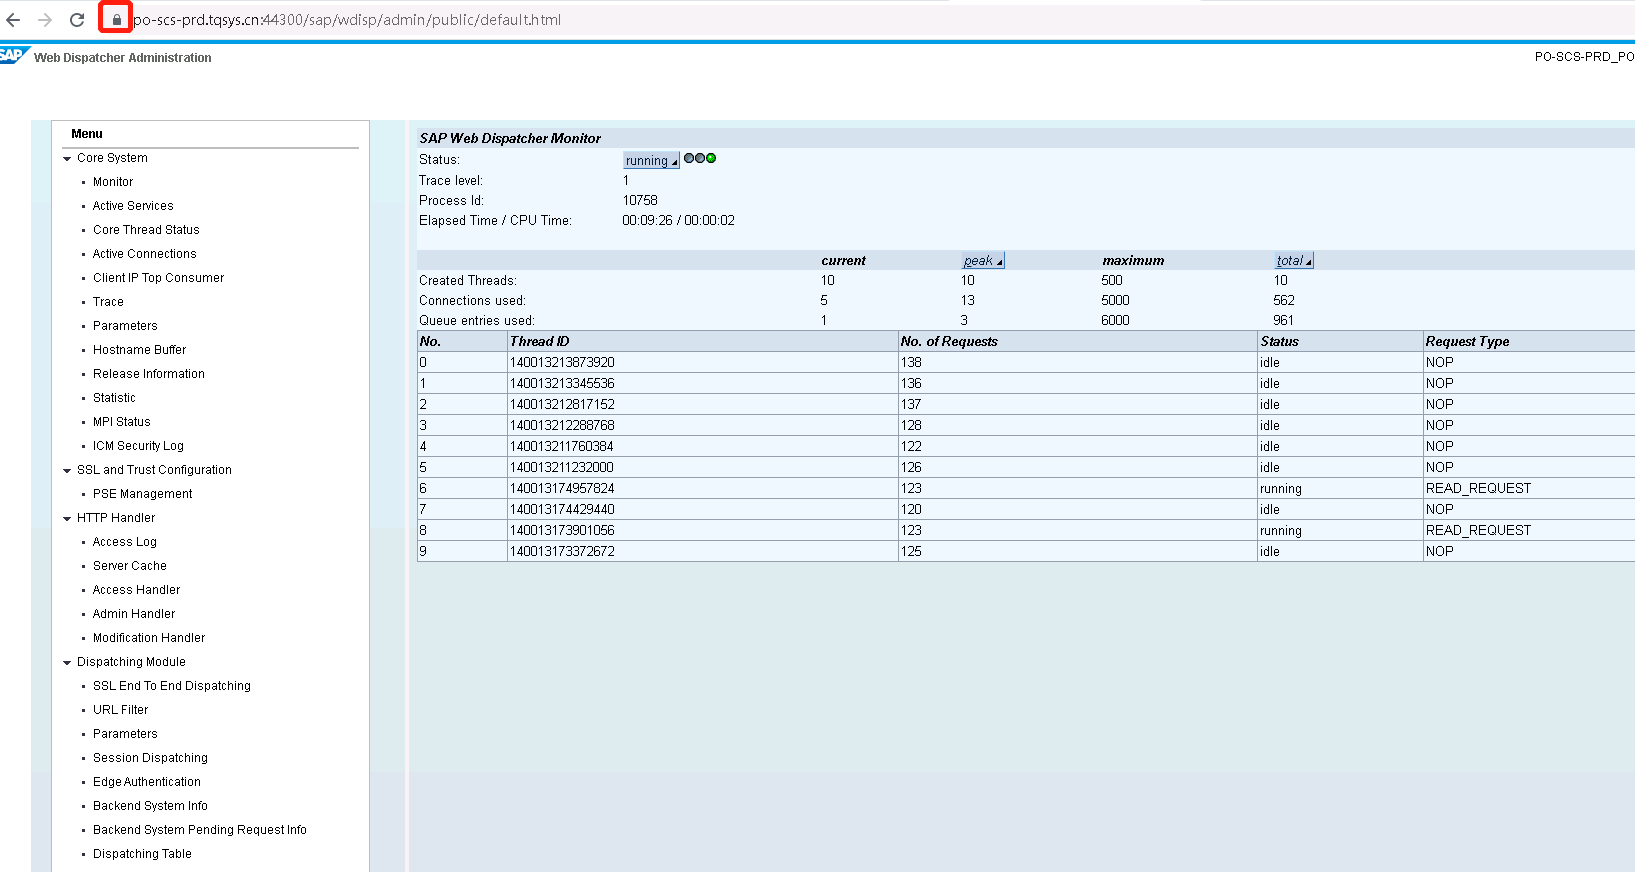
Task: Open the running status dropdown
Action: click(651, 160)
